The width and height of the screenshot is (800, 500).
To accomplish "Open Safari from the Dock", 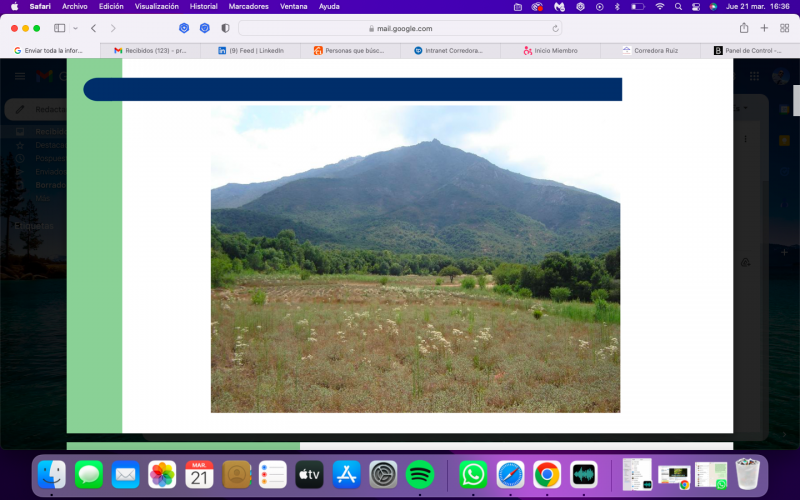I will (x=510, y=474).
